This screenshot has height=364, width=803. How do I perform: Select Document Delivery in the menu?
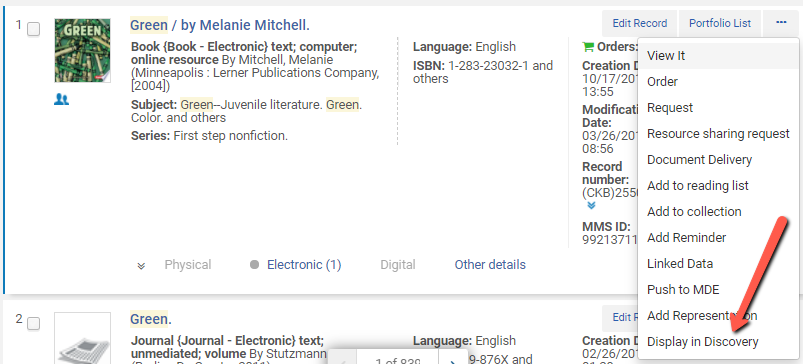(719, 160)
